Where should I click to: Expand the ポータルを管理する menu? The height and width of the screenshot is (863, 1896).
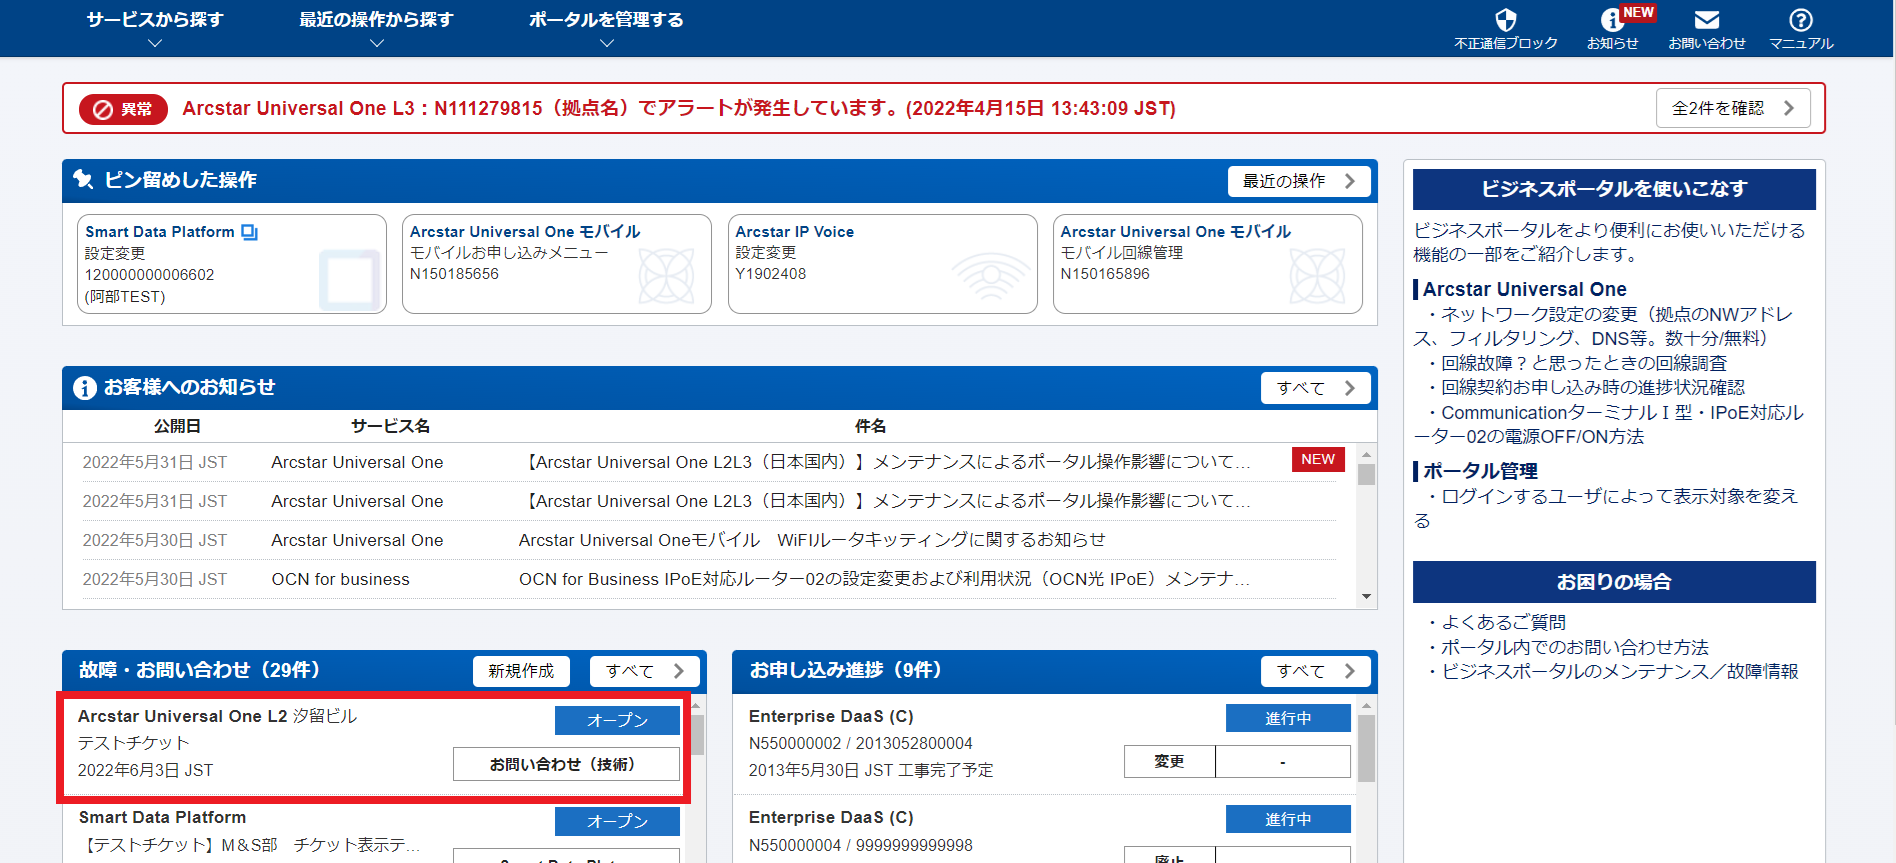point(606,28)
